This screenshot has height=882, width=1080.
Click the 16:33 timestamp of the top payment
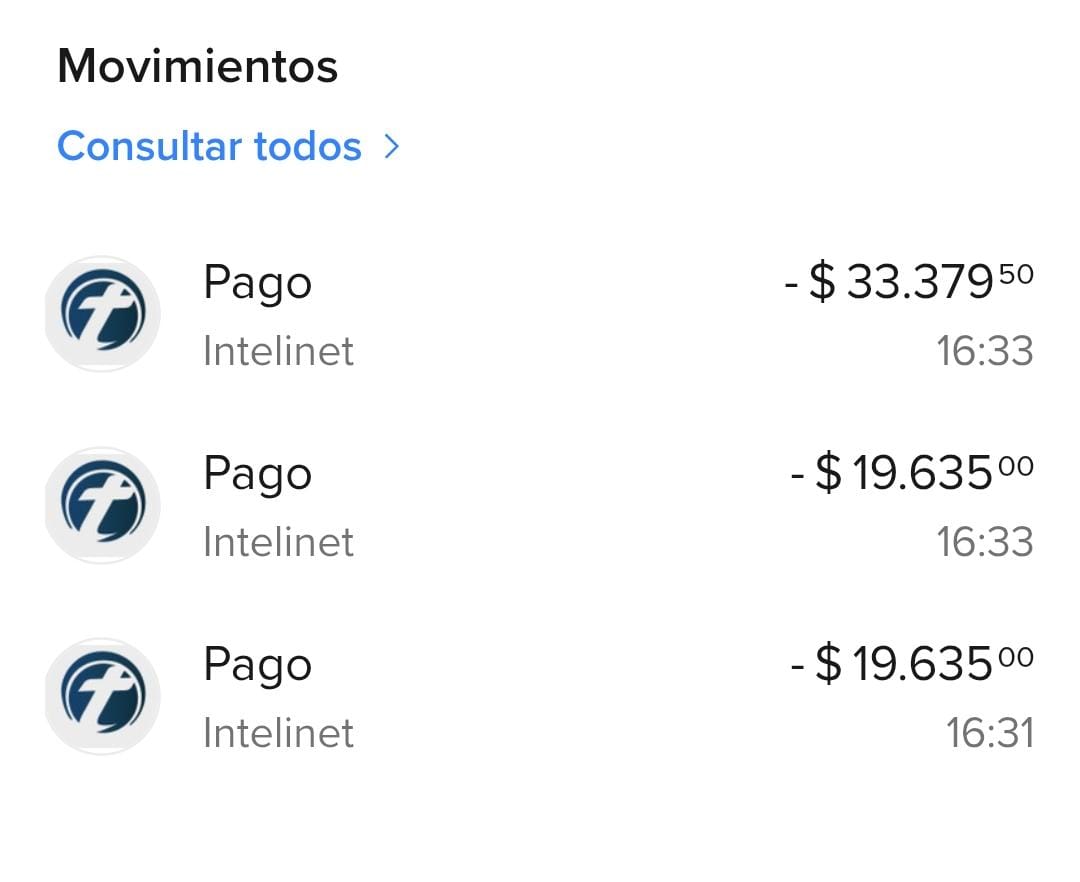tap(984, 352)
